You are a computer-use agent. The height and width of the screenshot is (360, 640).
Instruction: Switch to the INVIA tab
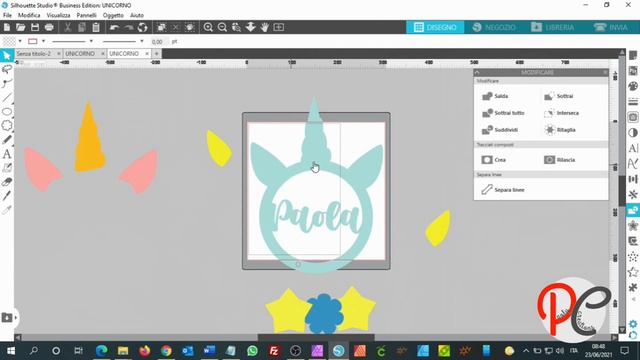(611, 27)
